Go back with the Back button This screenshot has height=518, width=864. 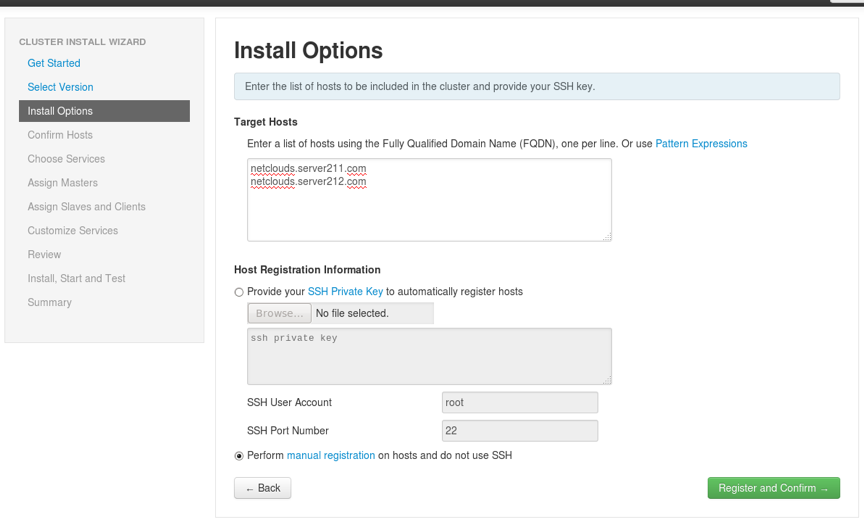pyautogui.click(x=262, y=488)
